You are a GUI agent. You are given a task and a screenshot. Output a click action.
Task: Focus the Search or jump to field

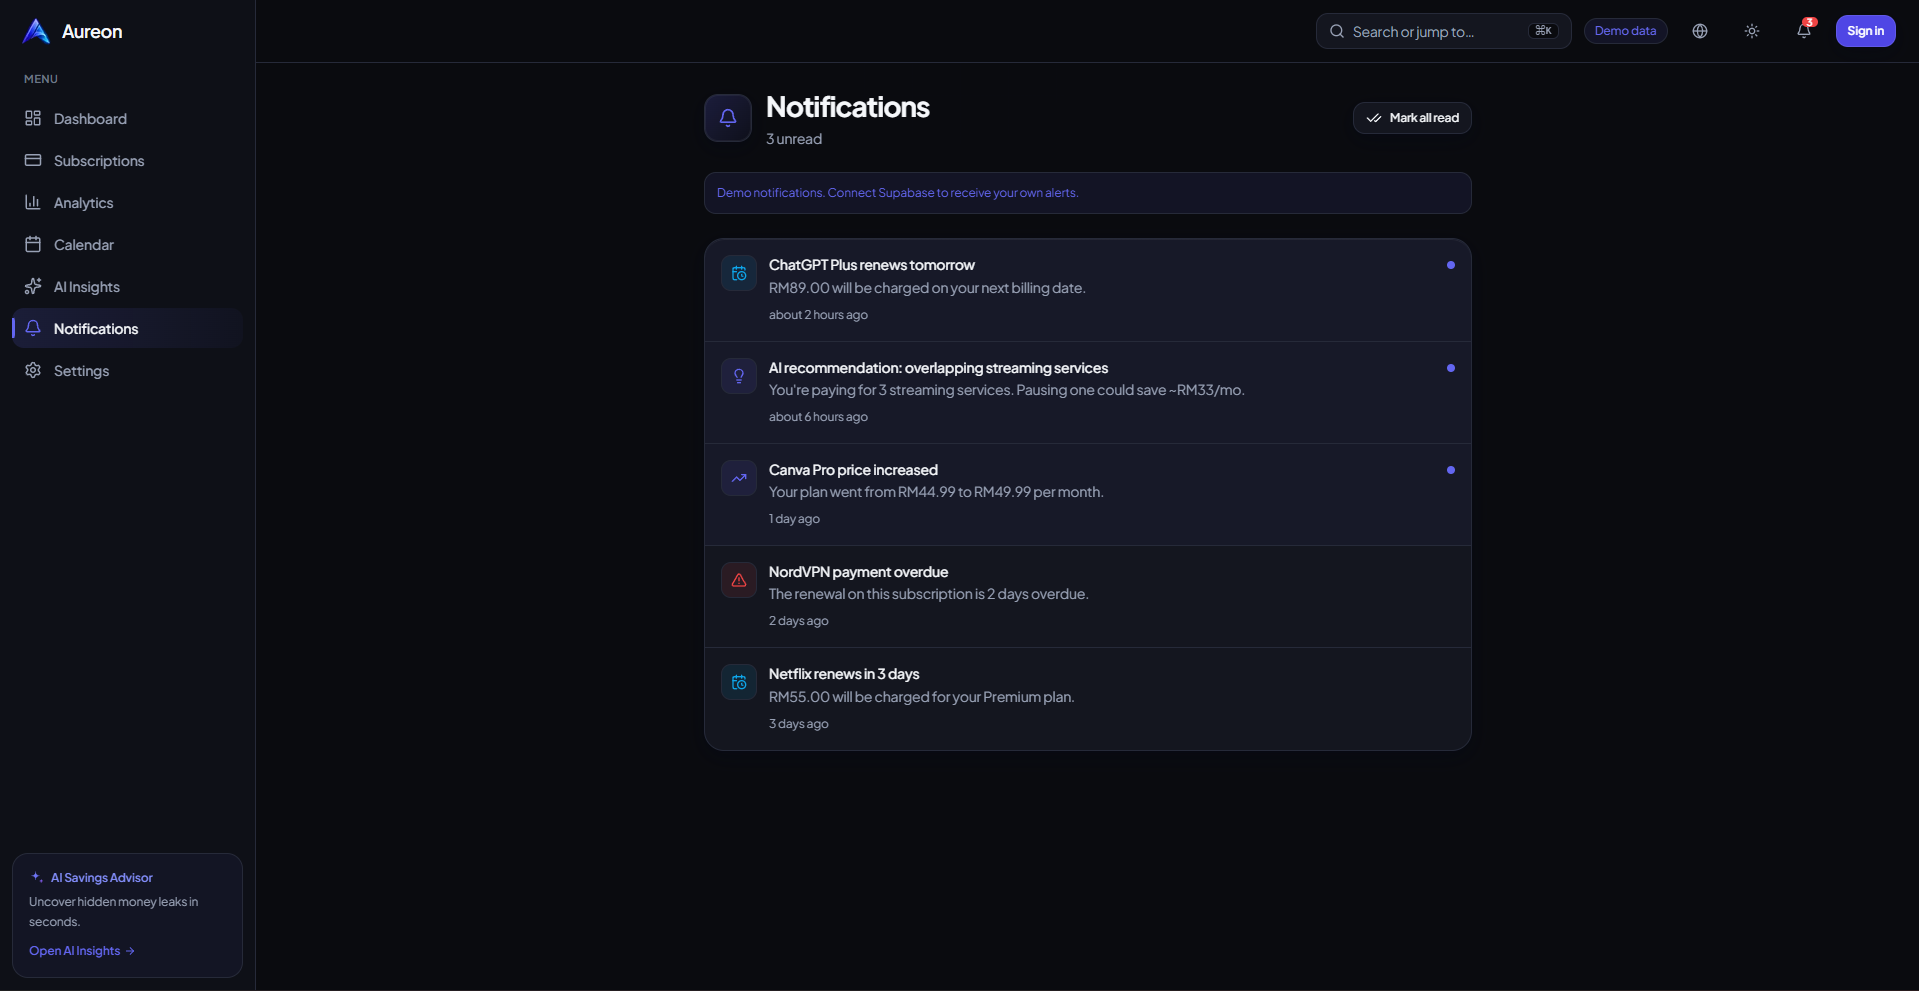(1443, 31)
